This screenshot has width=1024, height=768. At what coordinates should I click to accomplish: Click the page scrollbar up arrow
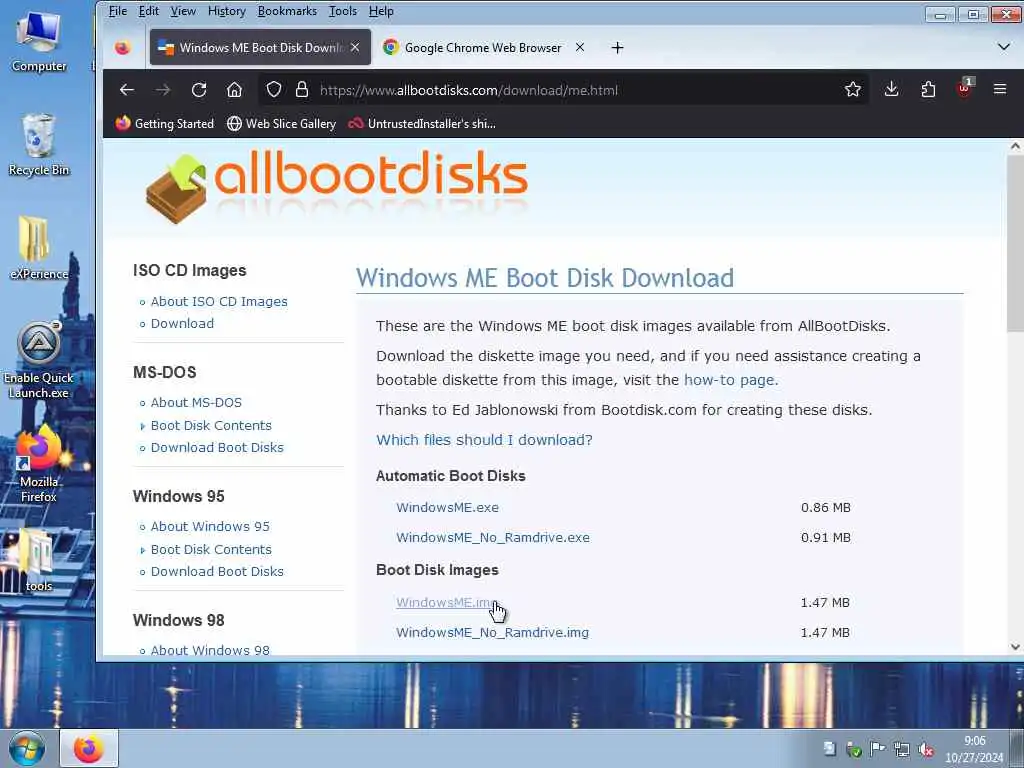[x=1015, y=146]
